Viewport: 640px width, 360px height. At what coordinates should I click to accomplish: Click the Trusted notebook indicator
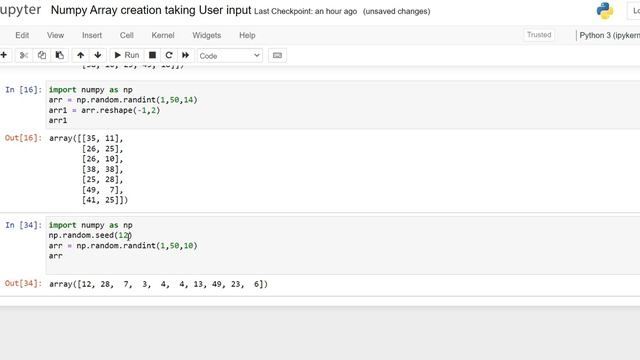coord(539,35)
